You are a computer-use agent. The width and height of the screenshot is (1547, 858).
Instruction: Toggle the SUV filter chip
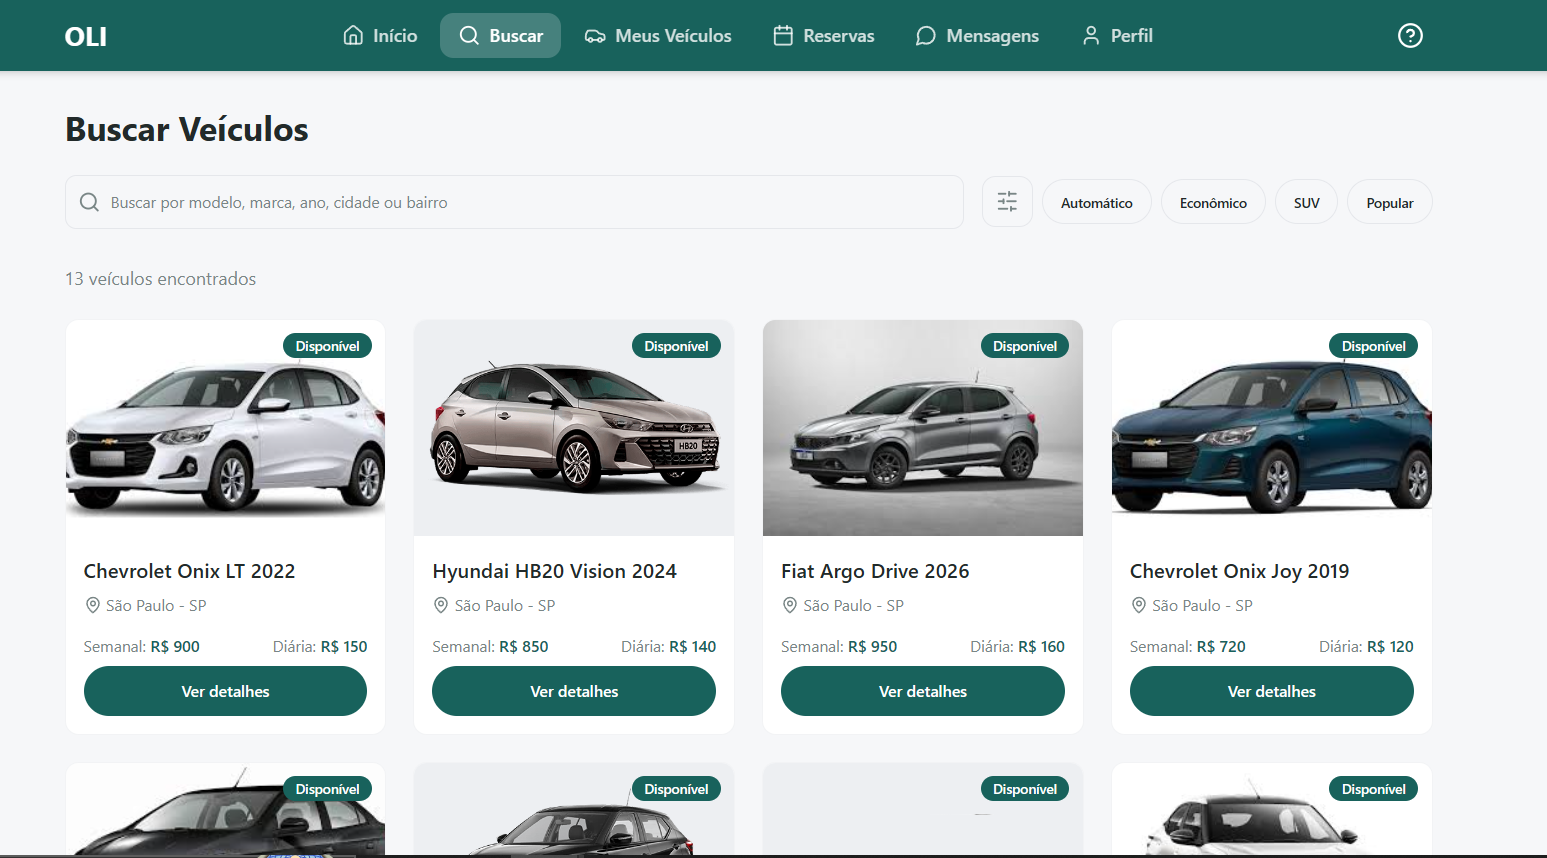(1306, 203)
